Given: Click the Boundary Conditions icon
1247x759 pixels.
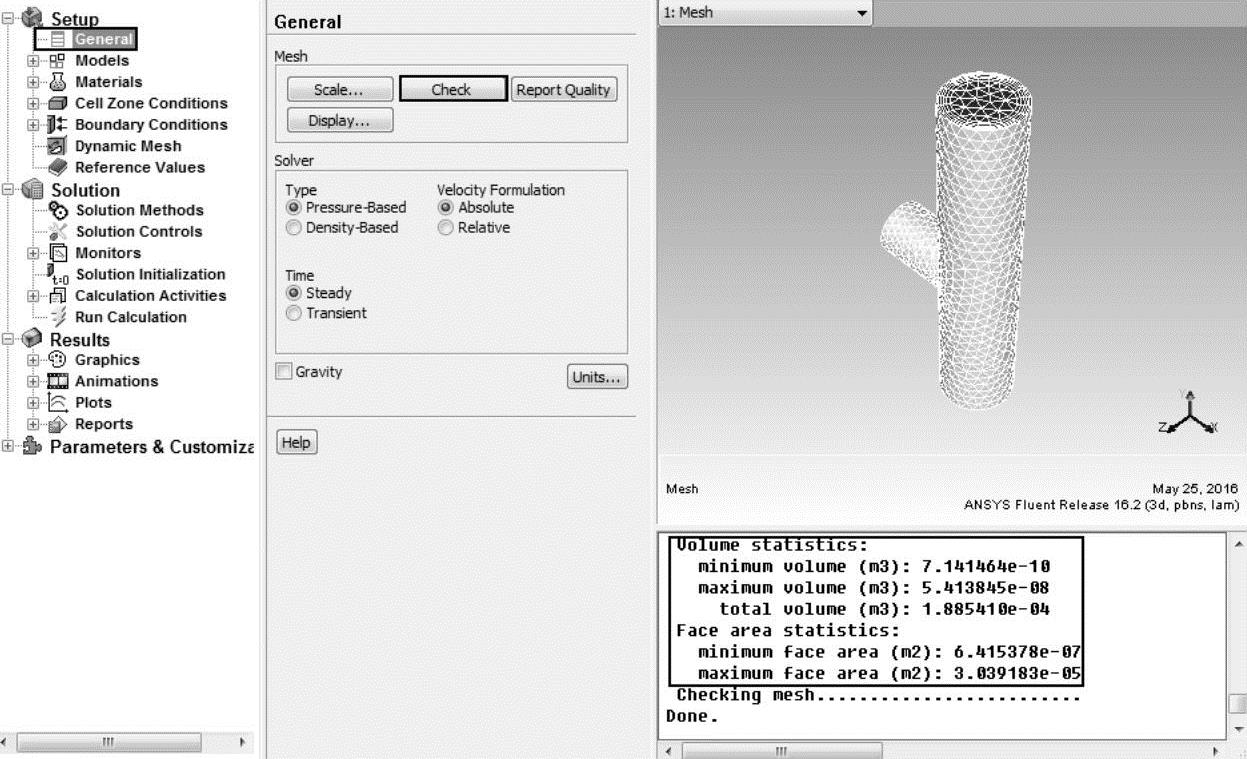Looking at the screenshot, I should click(58, 125).
